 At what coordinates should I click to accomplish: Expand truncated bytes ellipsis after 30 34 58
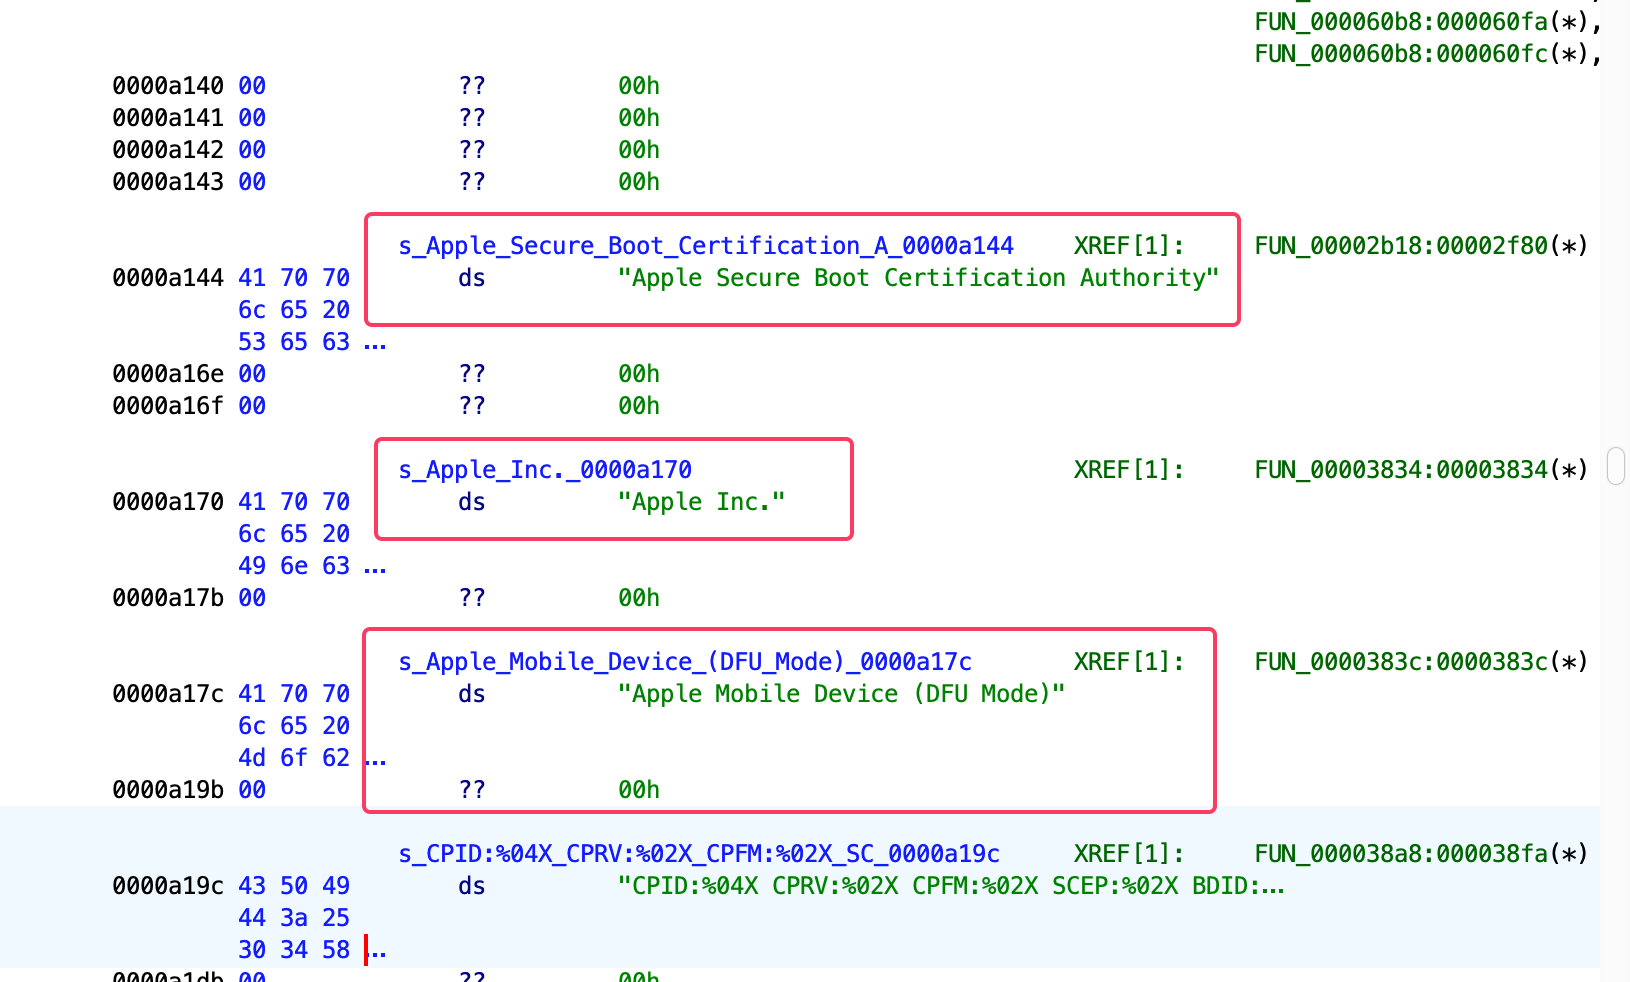point(378,954)
